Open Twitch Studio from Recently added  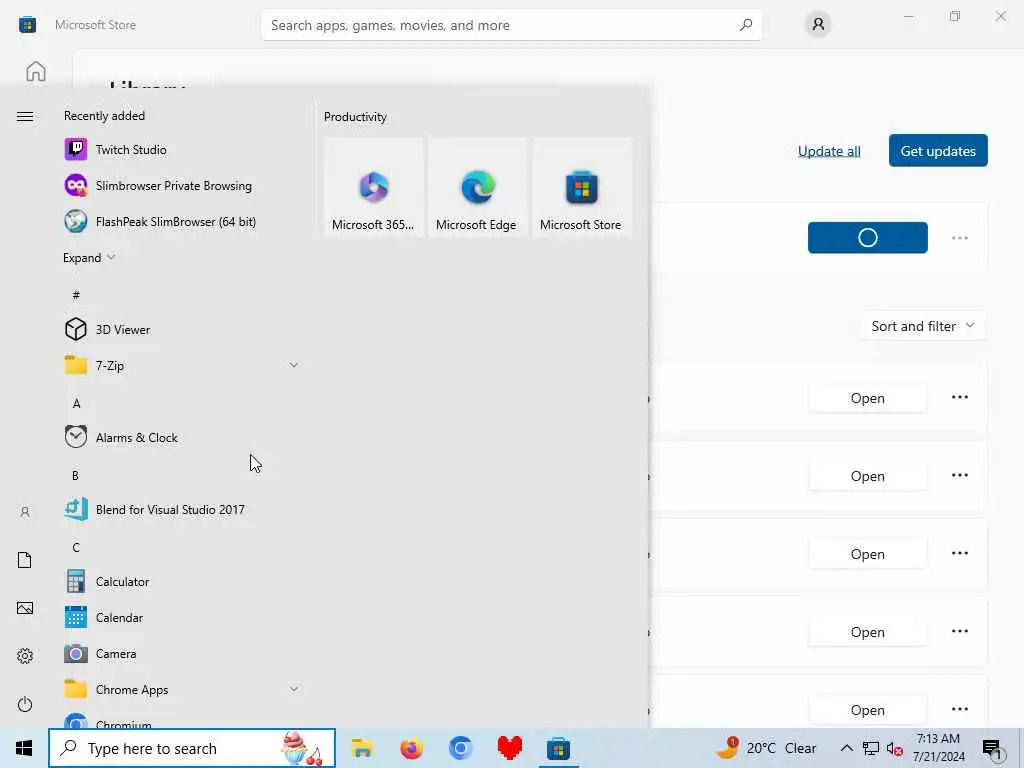pos(182,150)
